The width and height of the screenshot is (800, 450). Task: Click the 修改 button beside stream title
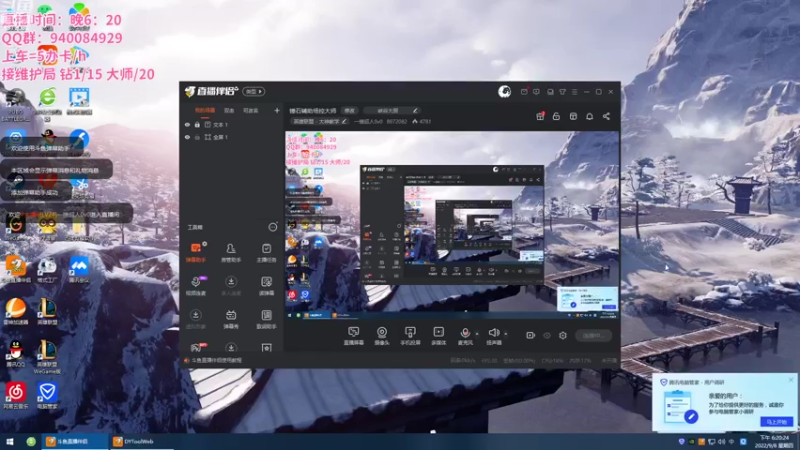coord(349,111)
